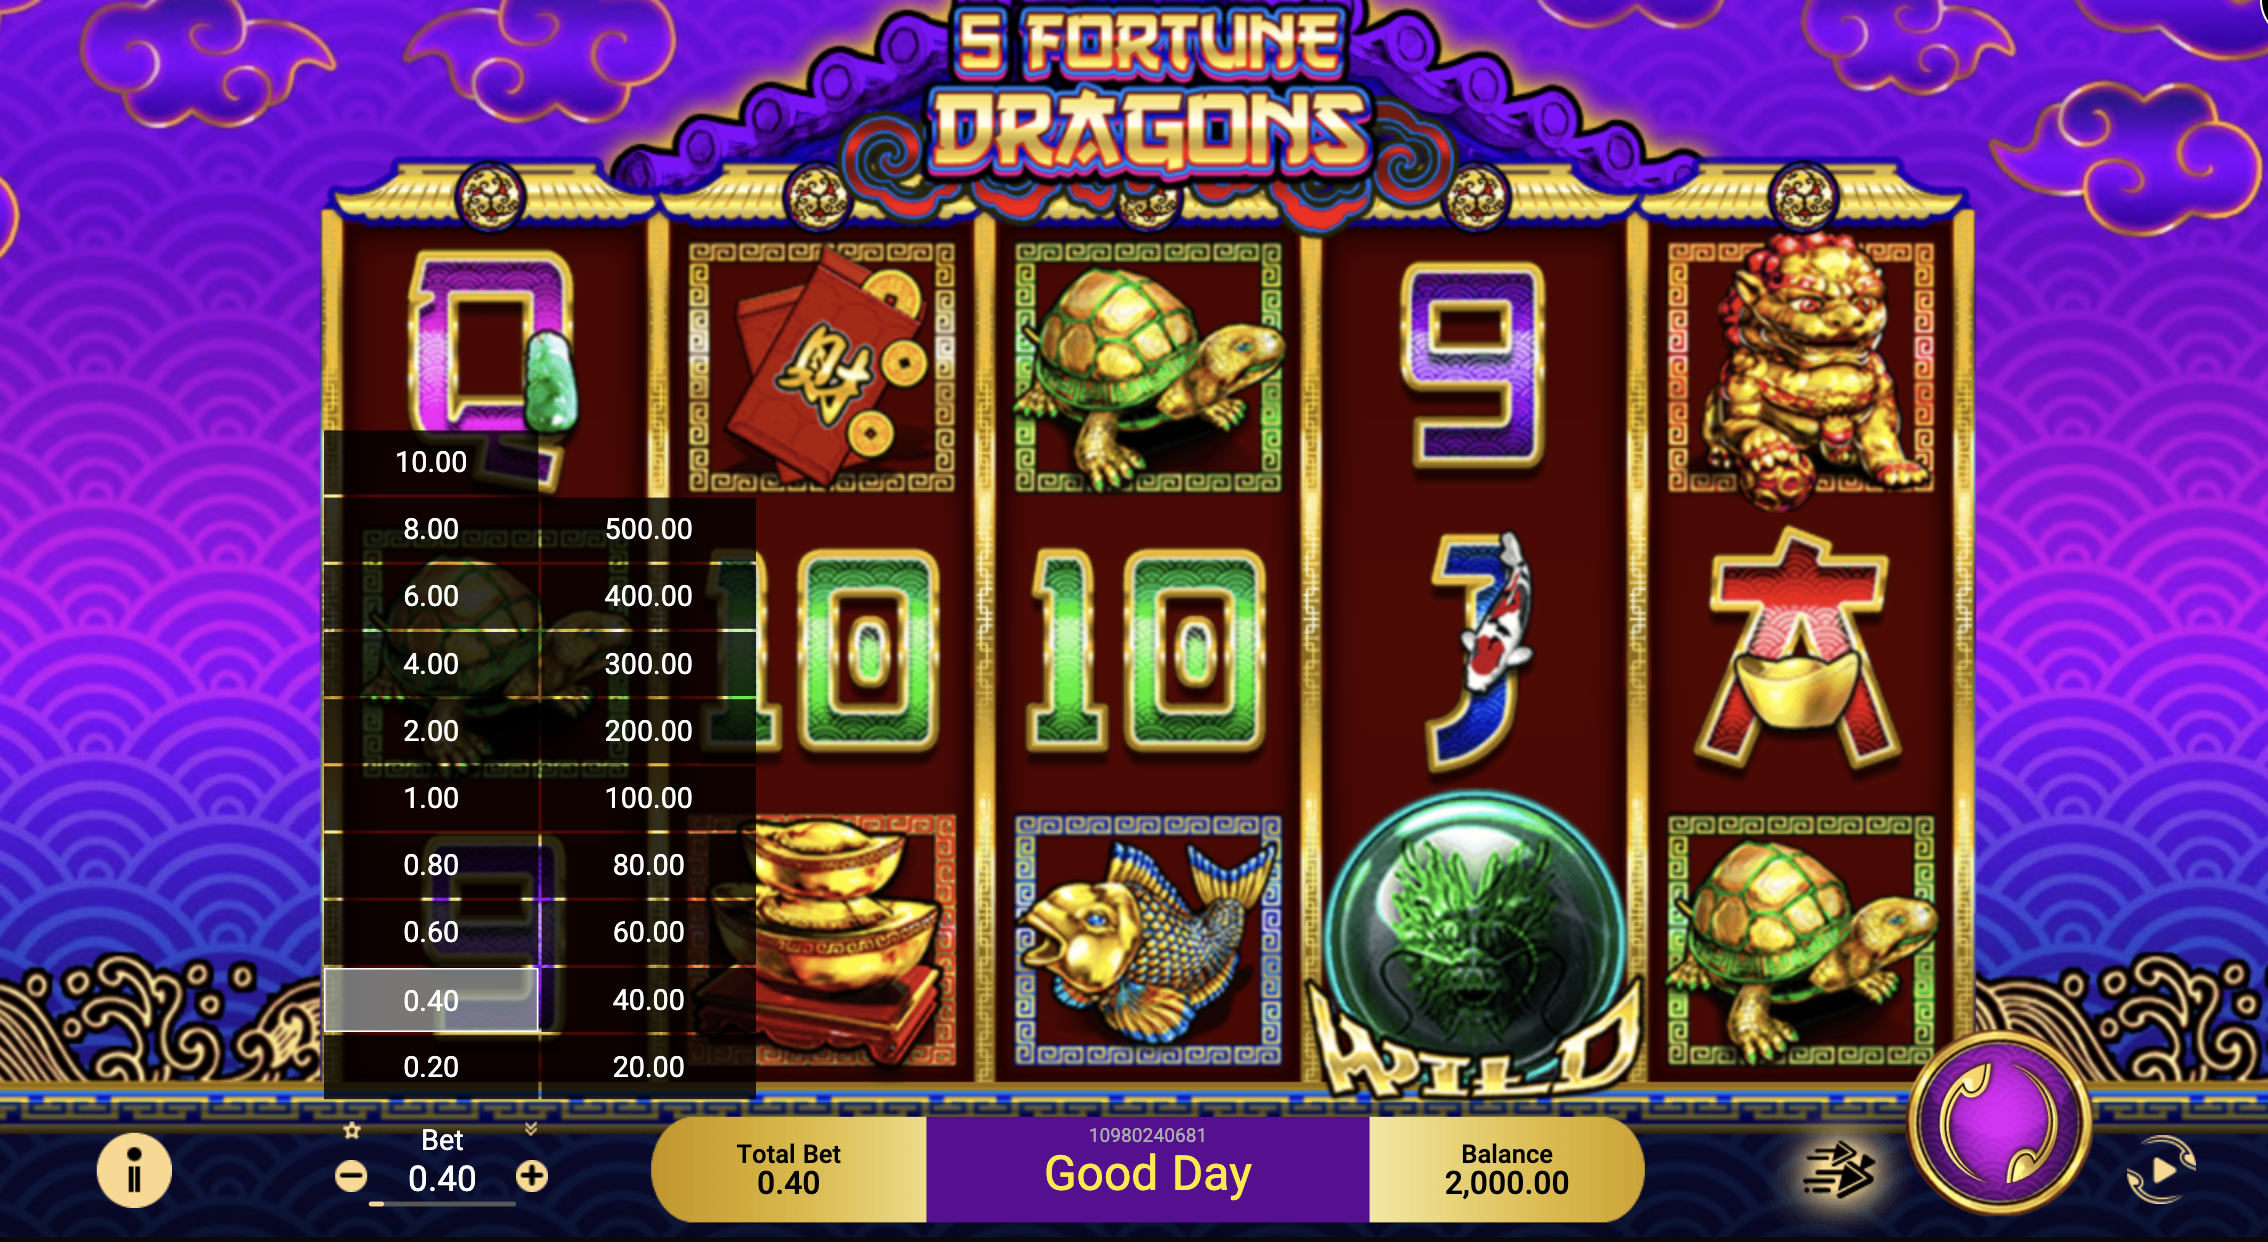This screenshot has height=1242, width=2268.
Task: Select the 0.20 bet value
Action: (x=431, y=1067)
